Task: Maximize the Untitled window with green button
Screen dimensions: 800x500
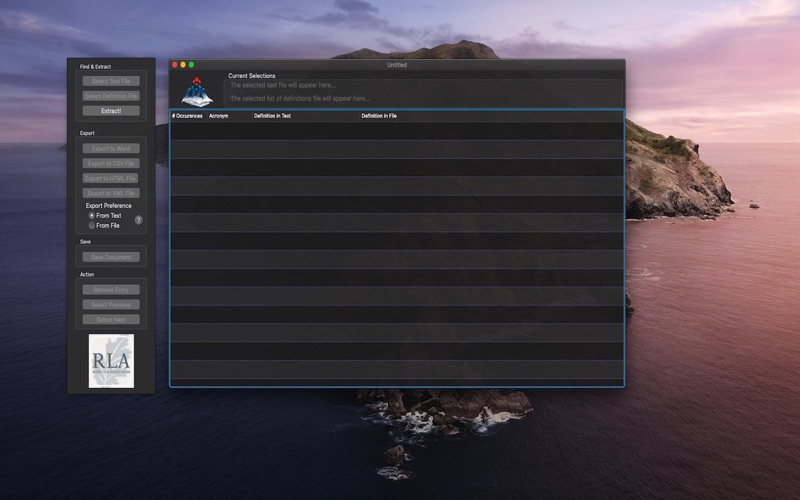Action: [x=191, y=65]
